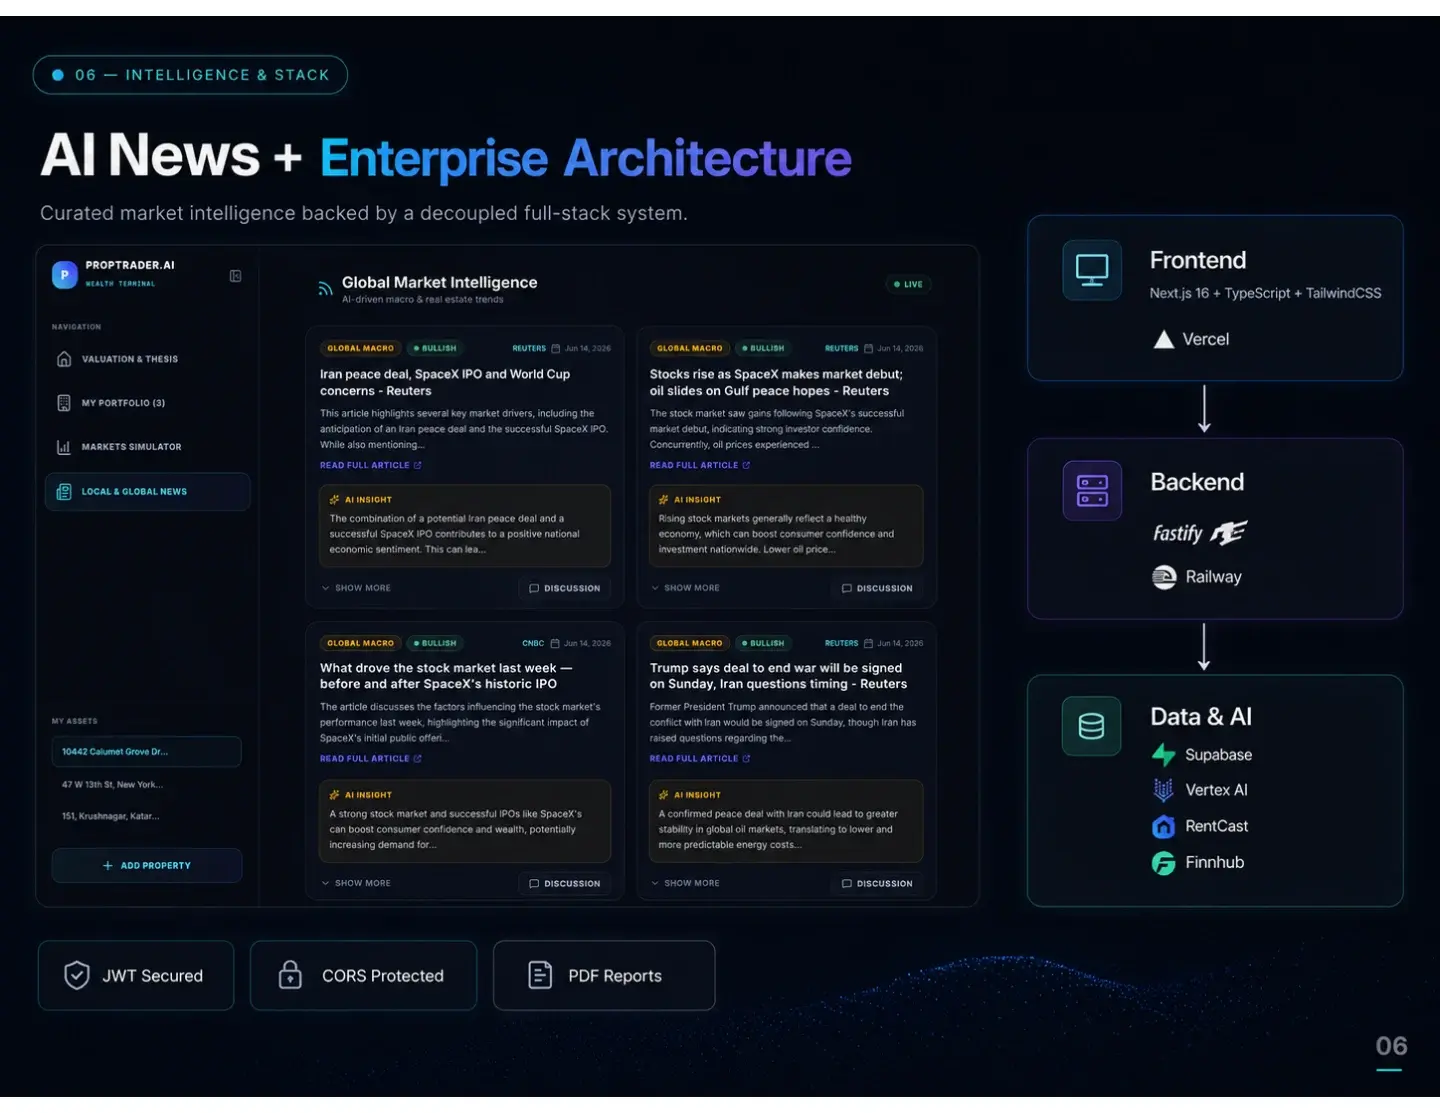Viewport: 1440px width, 1113px height.
Task: Go to Markets Simulator
Action: point(147,447)
